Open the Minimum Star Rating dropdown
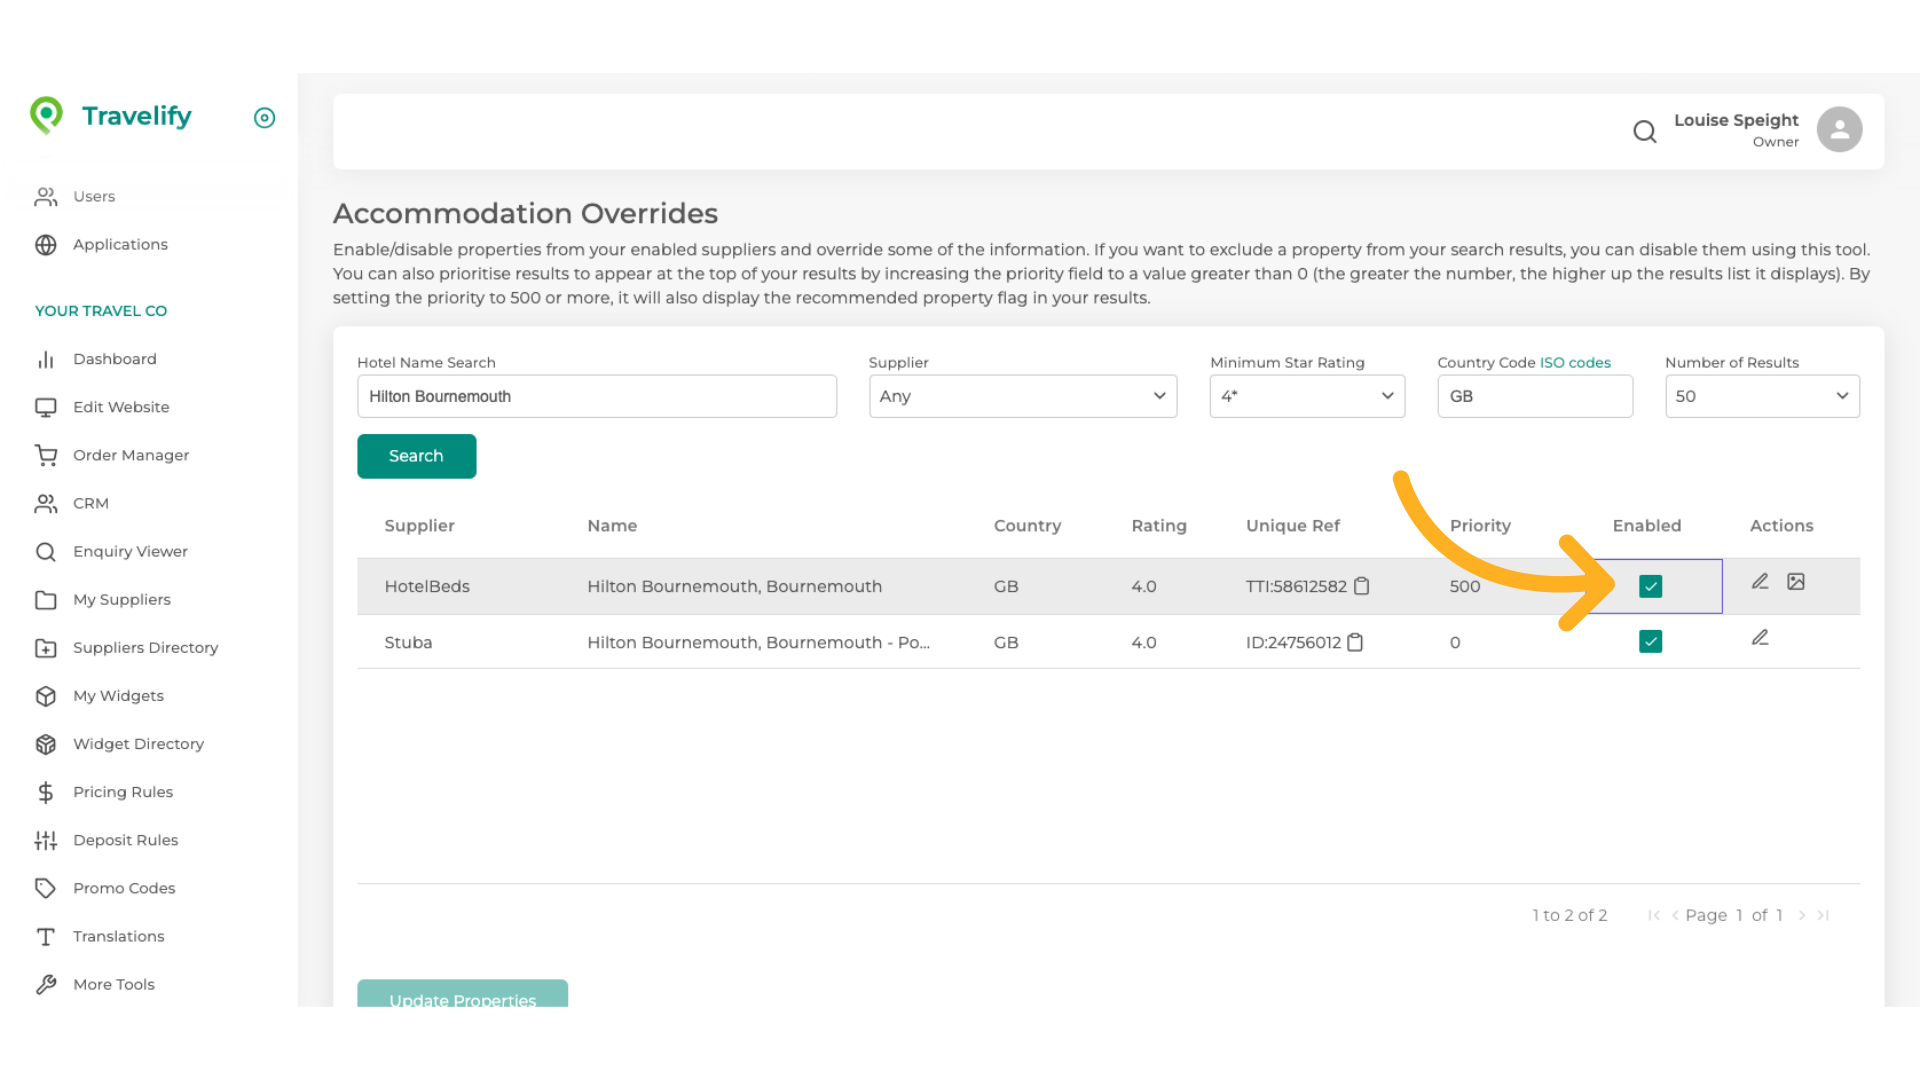1920x1080 pixels. [x=1306, y=396]
